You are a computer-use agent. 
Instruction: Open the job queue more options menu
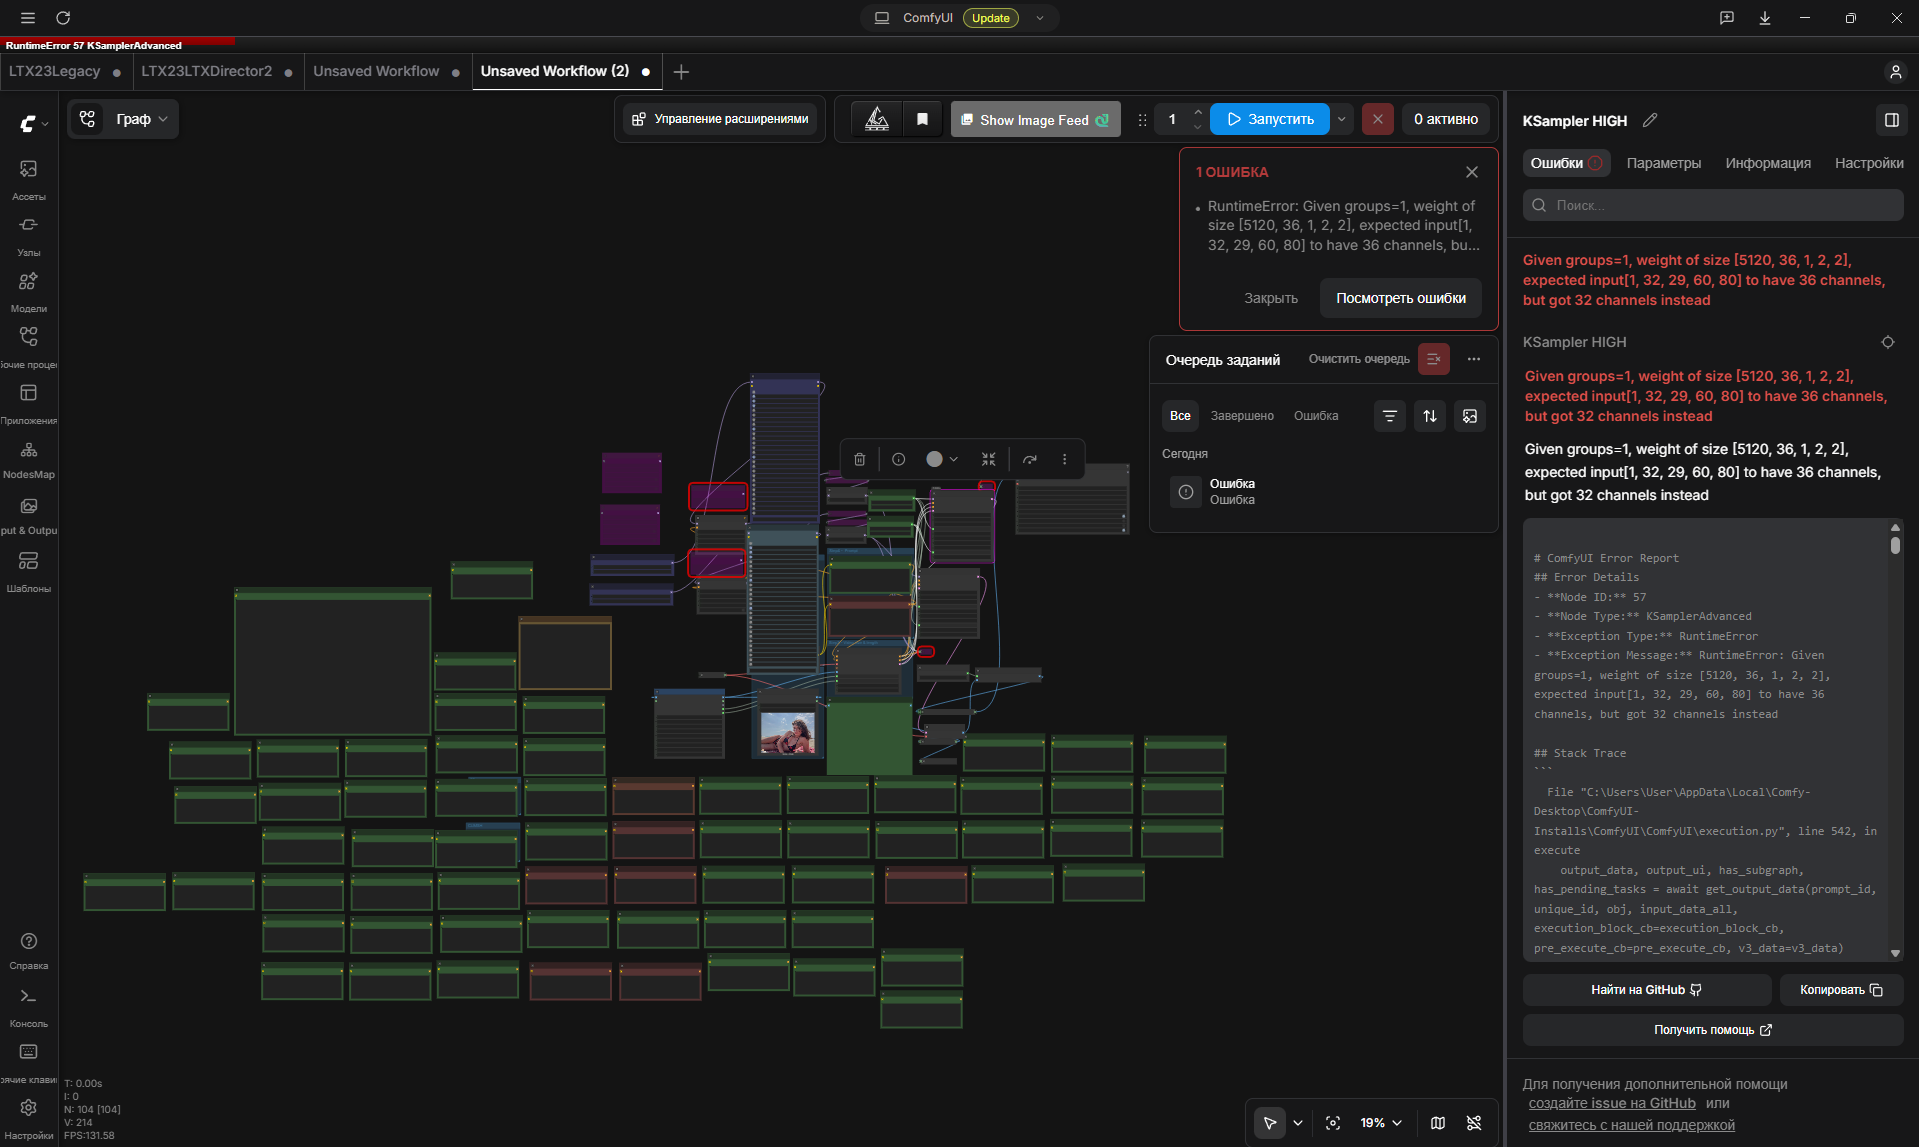click(x=1474, y=359)
